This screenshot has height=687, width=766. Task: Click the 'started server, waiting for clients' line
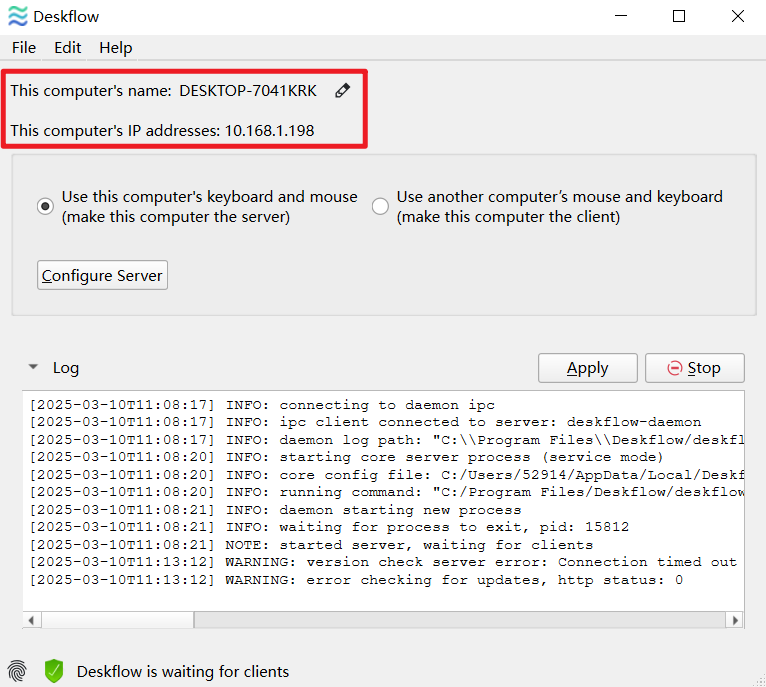tap(311, 545)
